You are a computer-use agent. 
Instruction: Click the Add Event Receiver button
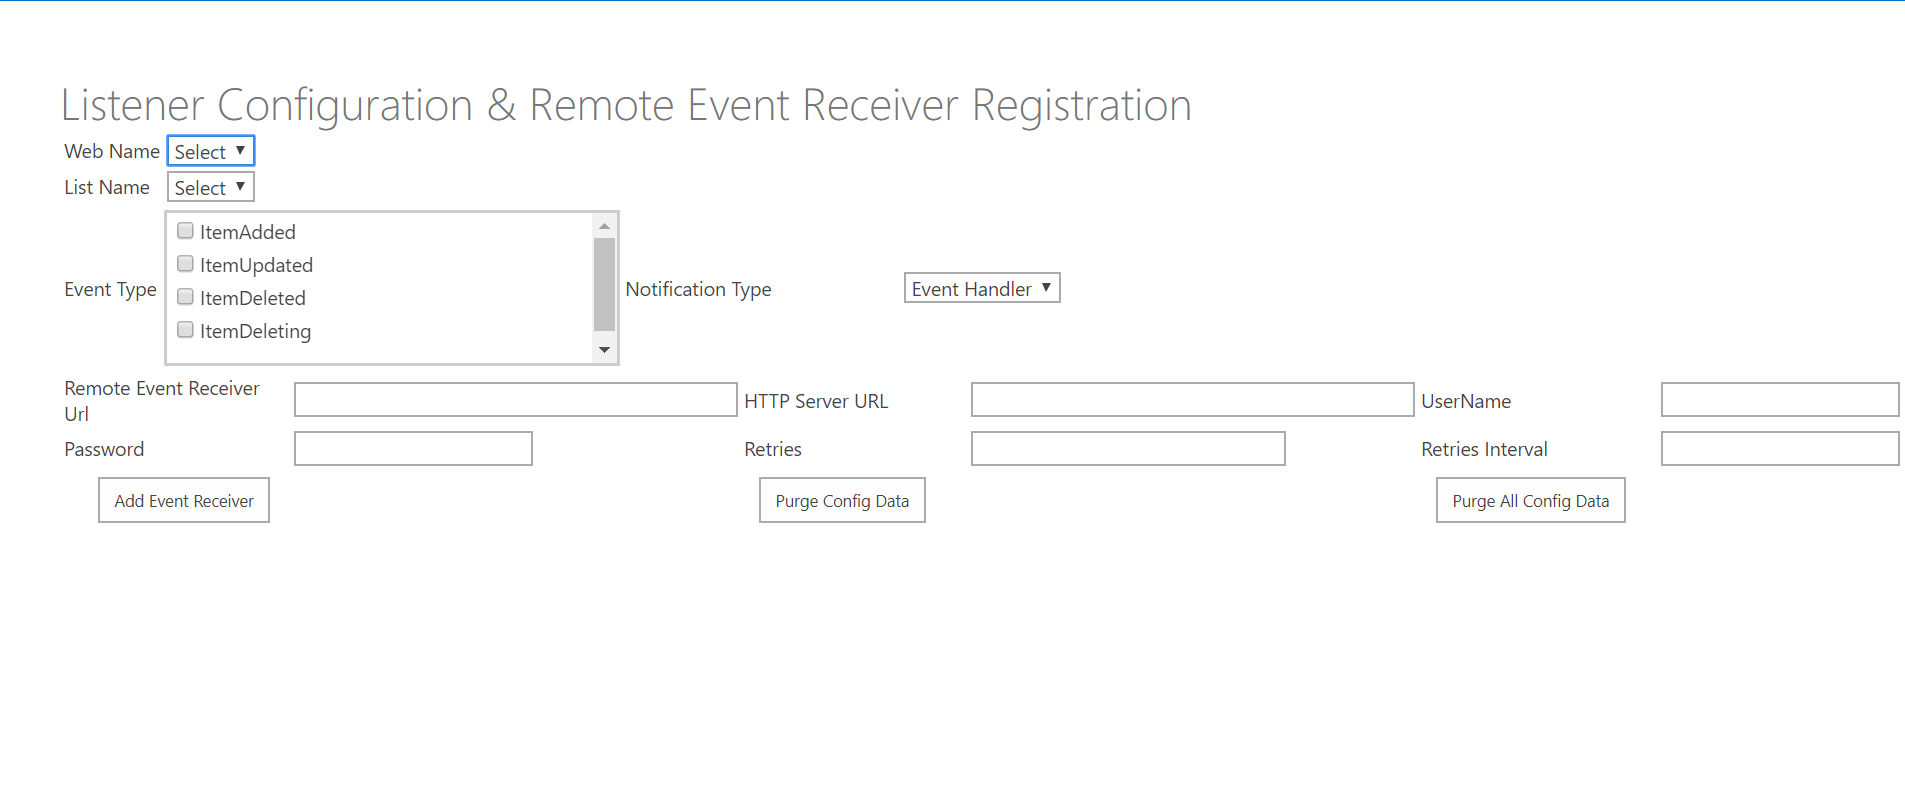(x=184, y=500)
